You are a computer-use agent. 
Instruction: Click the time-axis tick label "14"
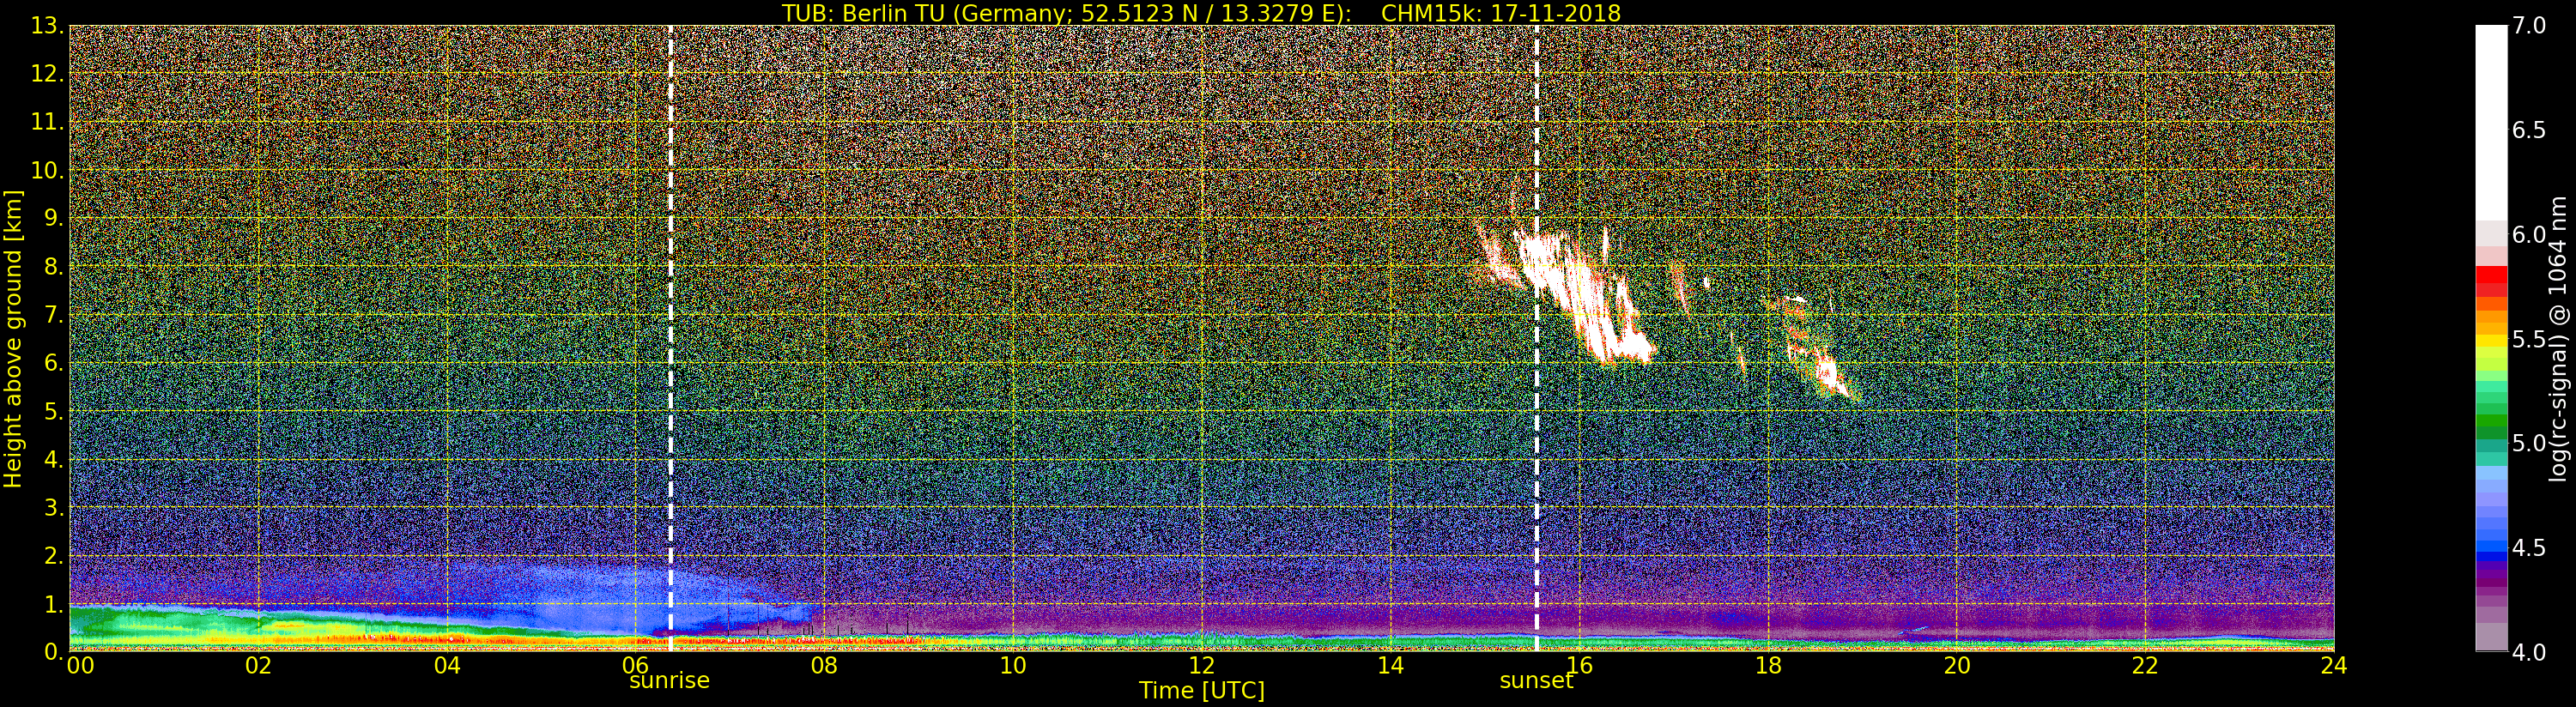[x=1390, y=666]
